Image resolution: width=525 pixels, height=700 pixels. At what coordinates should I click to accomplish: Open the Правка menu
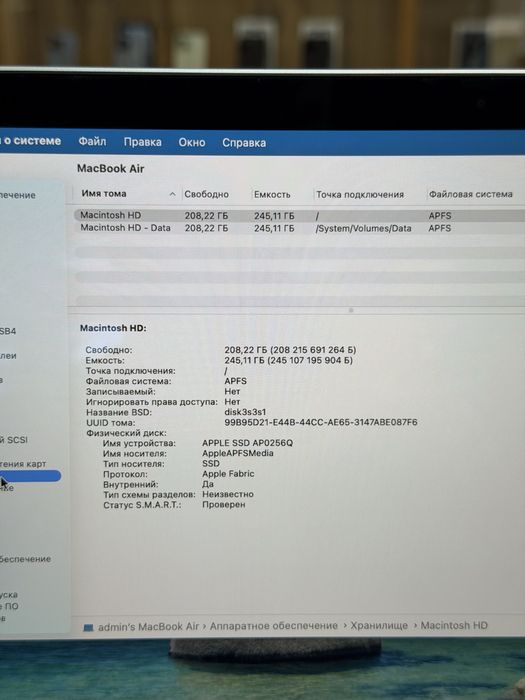pyautogui.click(x=142, y=142)
